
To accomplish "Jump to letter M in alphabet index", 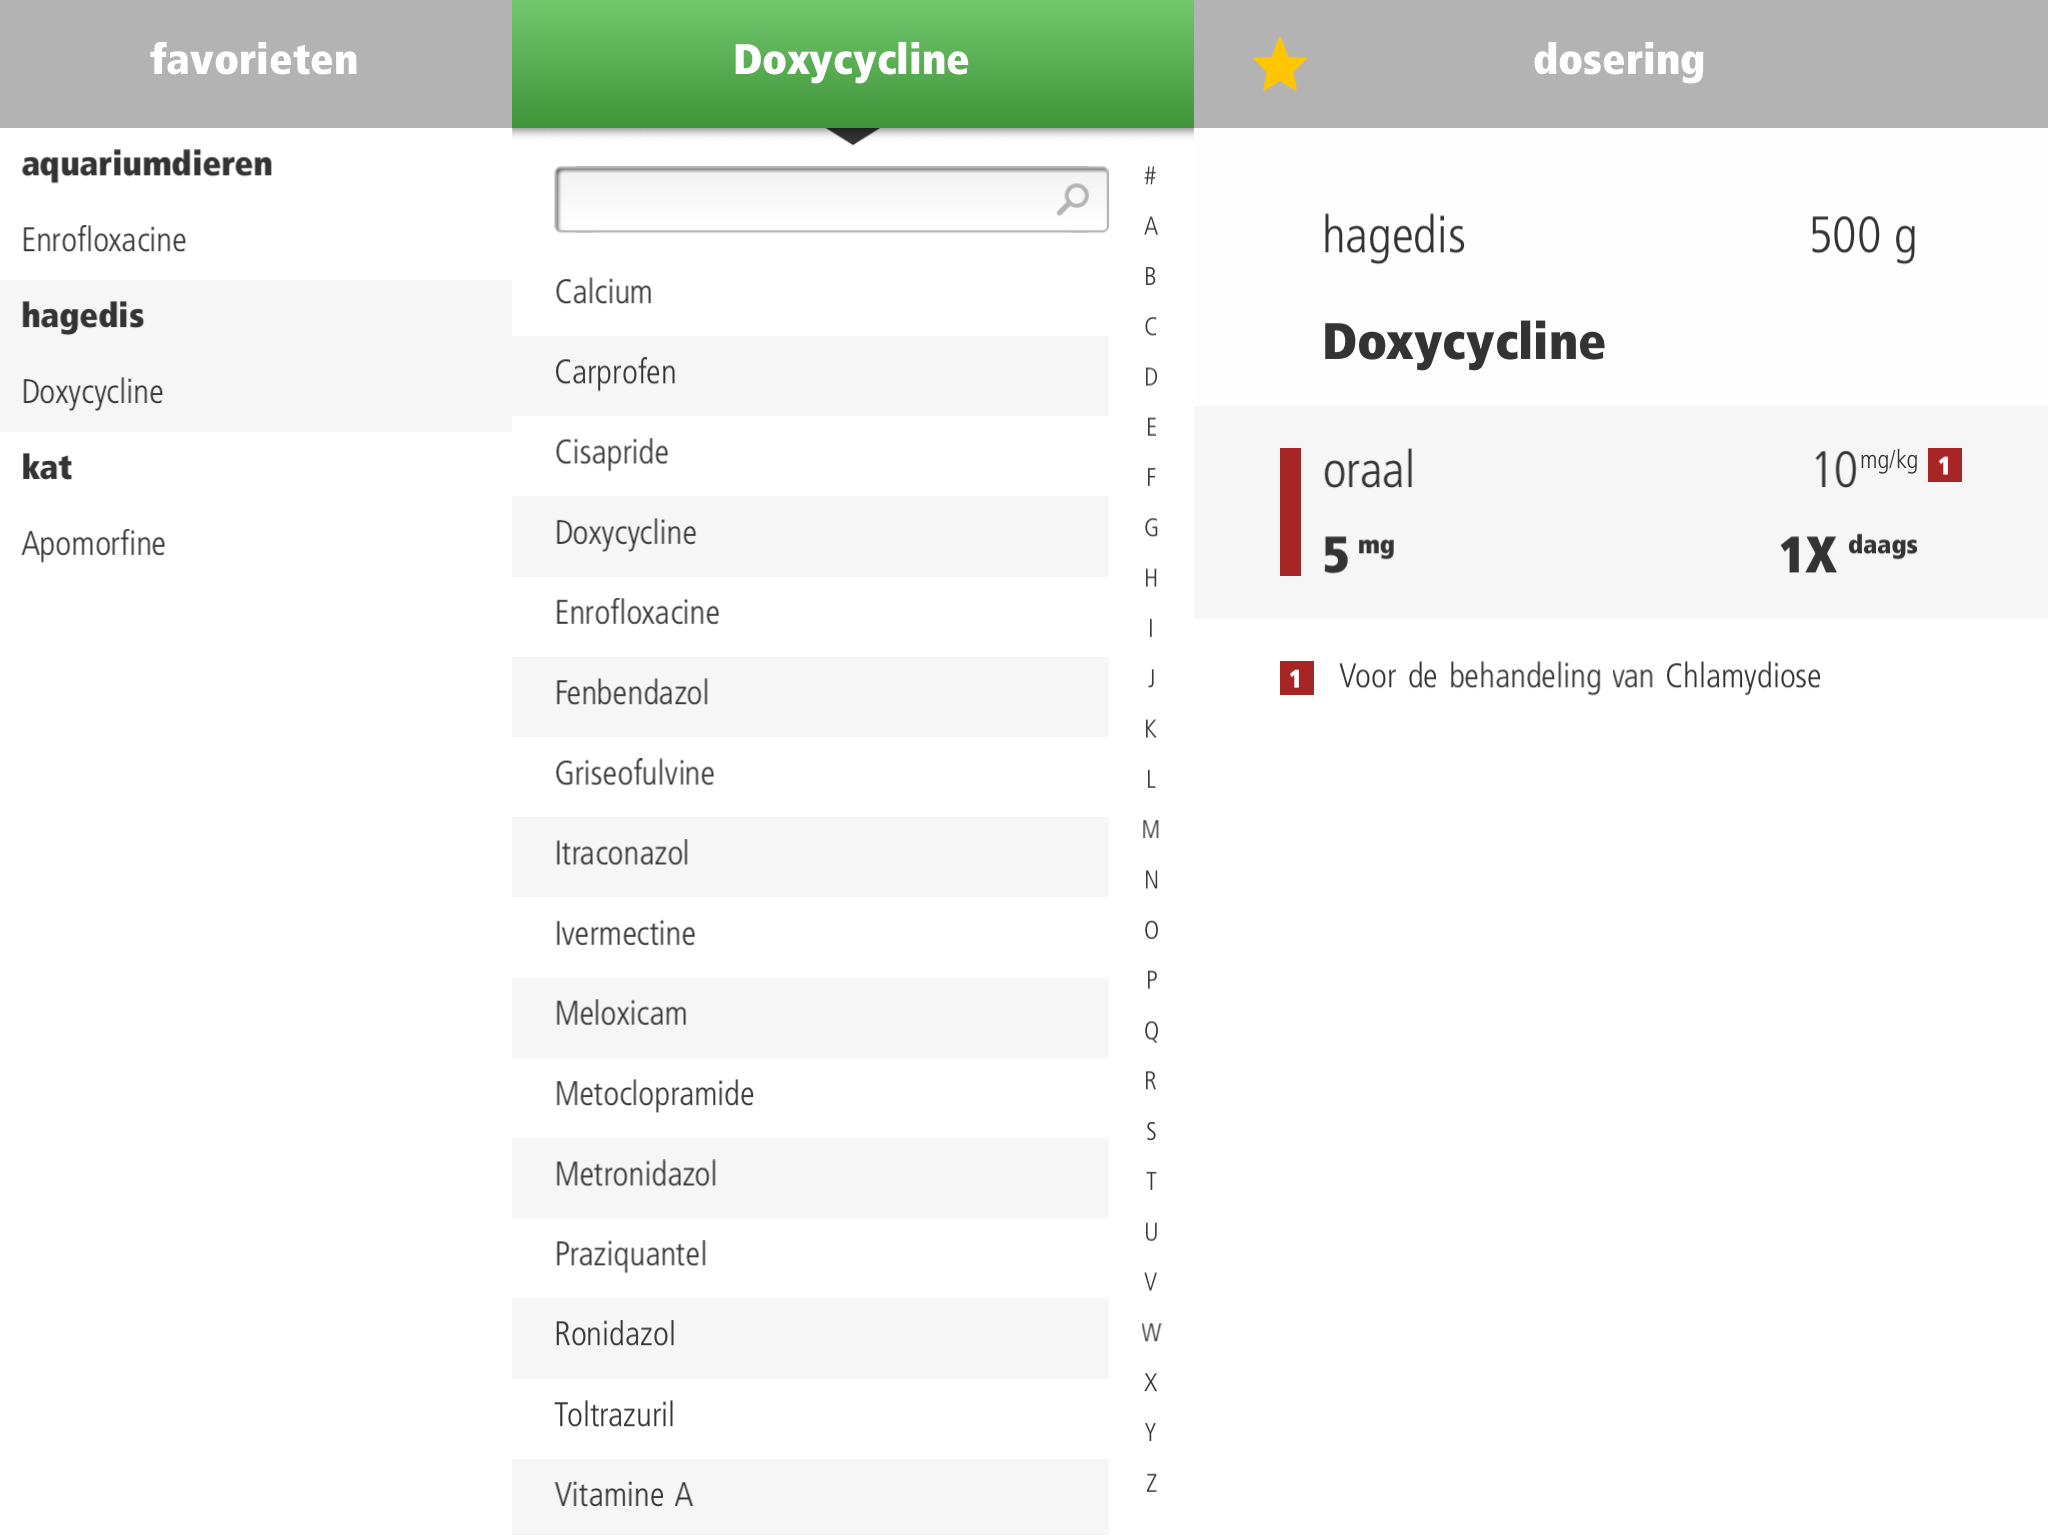I will coord(1151,830).
